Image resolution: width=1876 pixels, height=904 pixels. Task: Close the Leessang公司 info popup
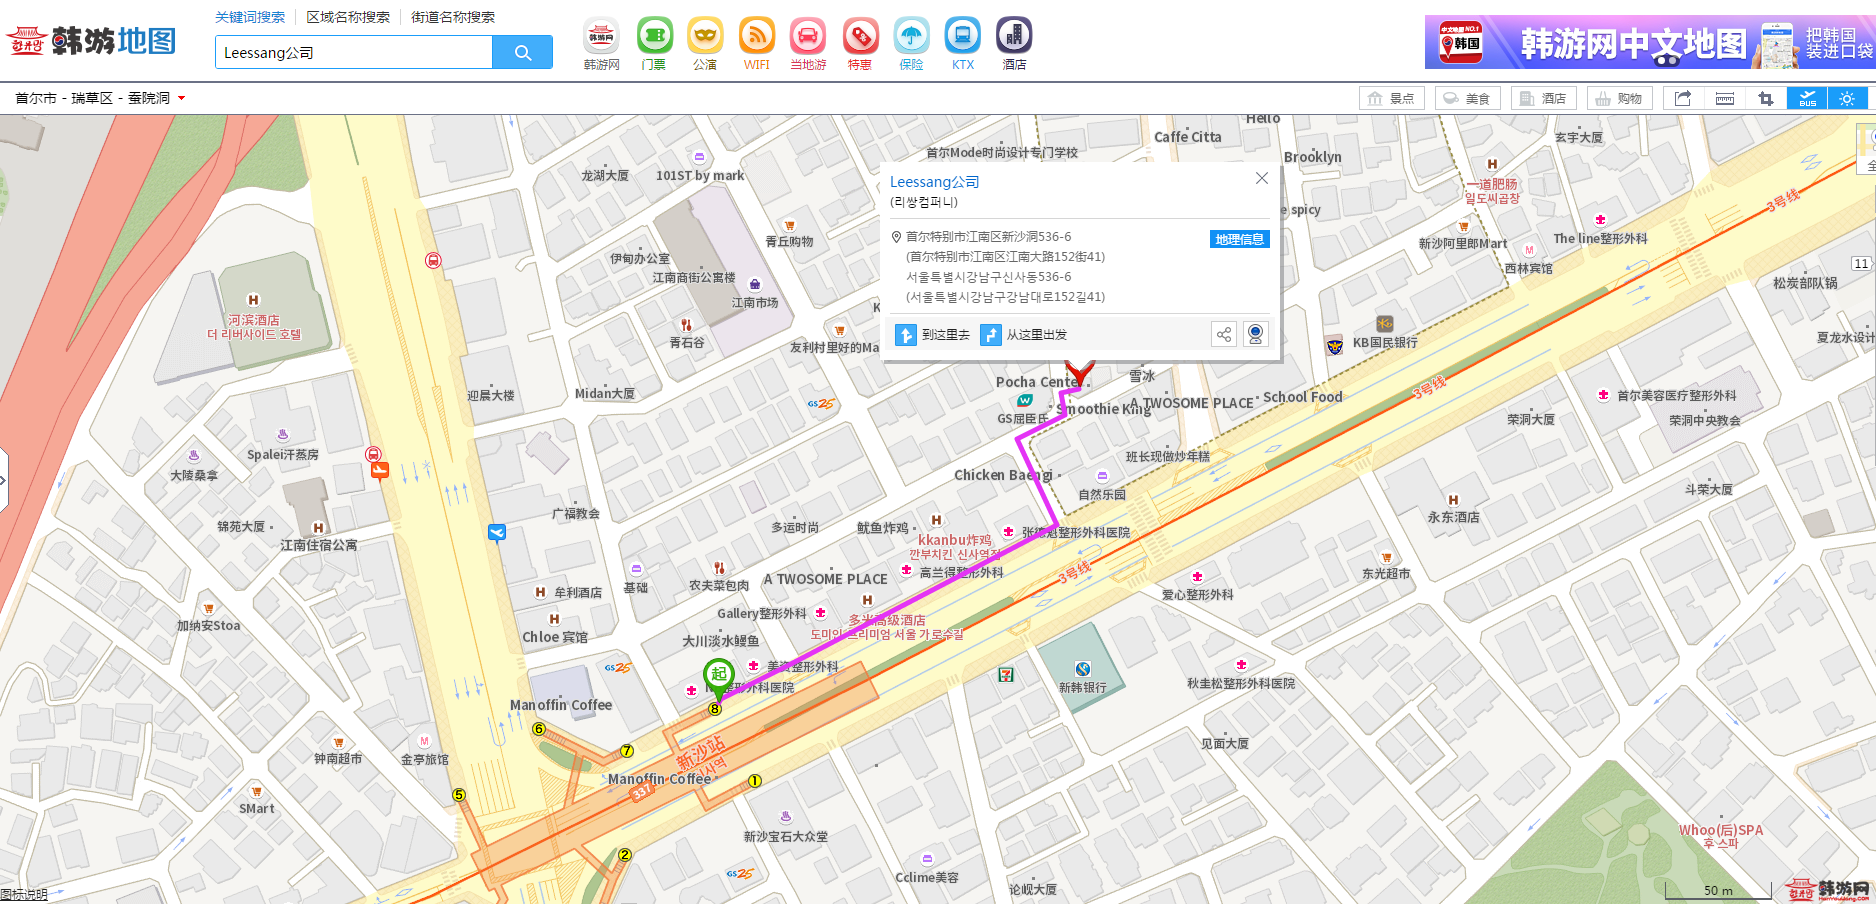(1262, 178)
